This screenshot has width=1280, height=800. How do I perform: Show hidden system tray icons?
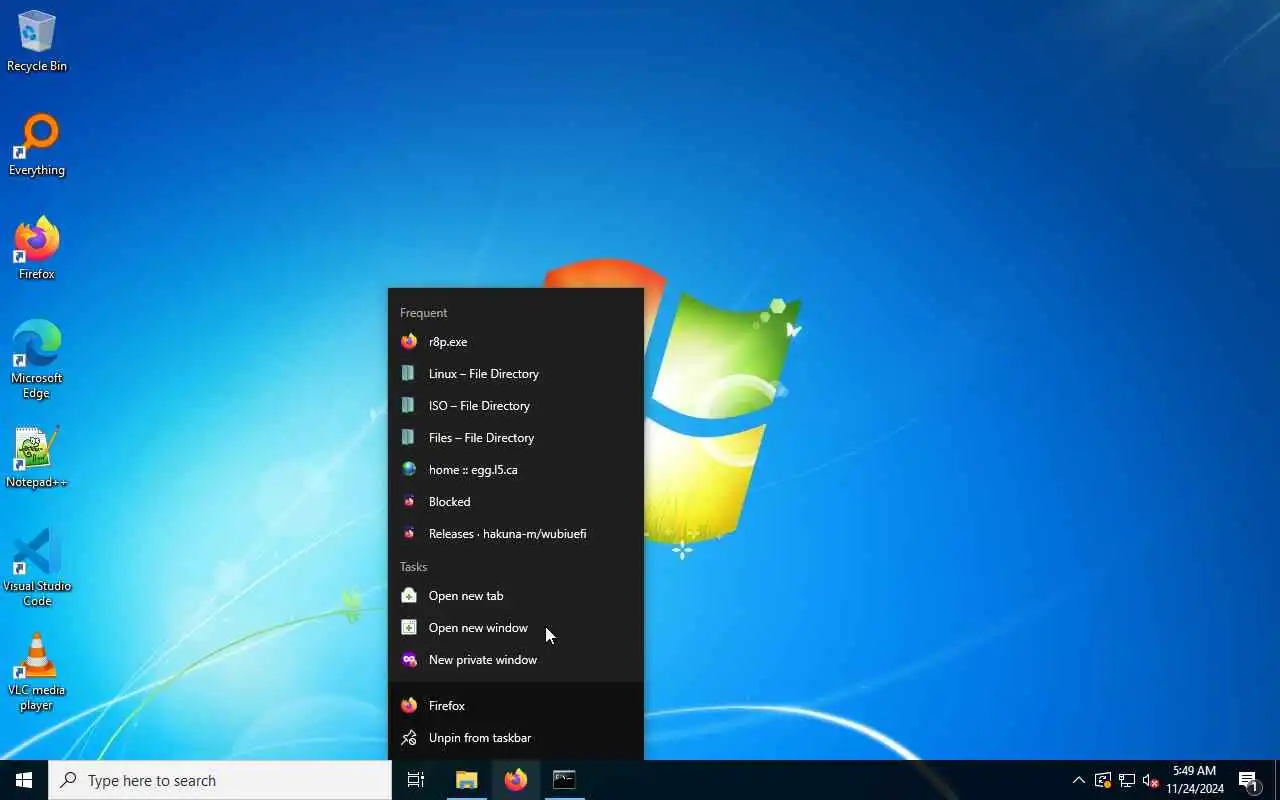pos(1078,780)
